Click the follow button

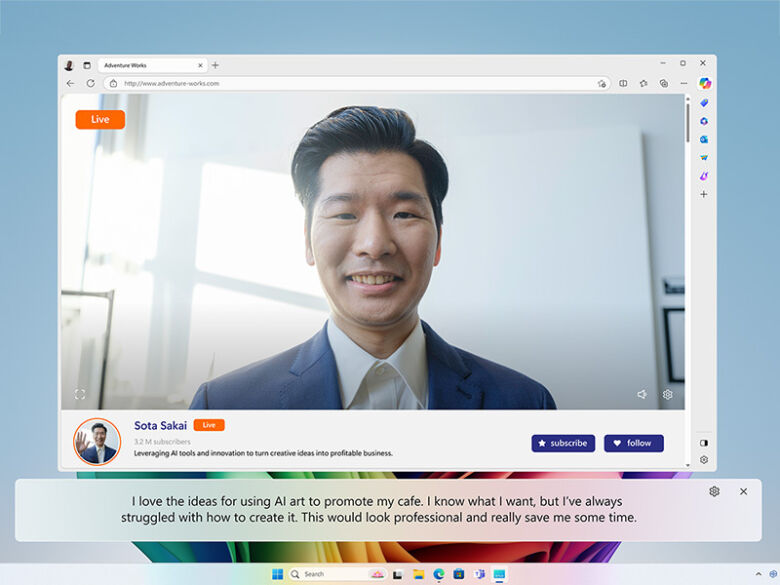(633, 443)
